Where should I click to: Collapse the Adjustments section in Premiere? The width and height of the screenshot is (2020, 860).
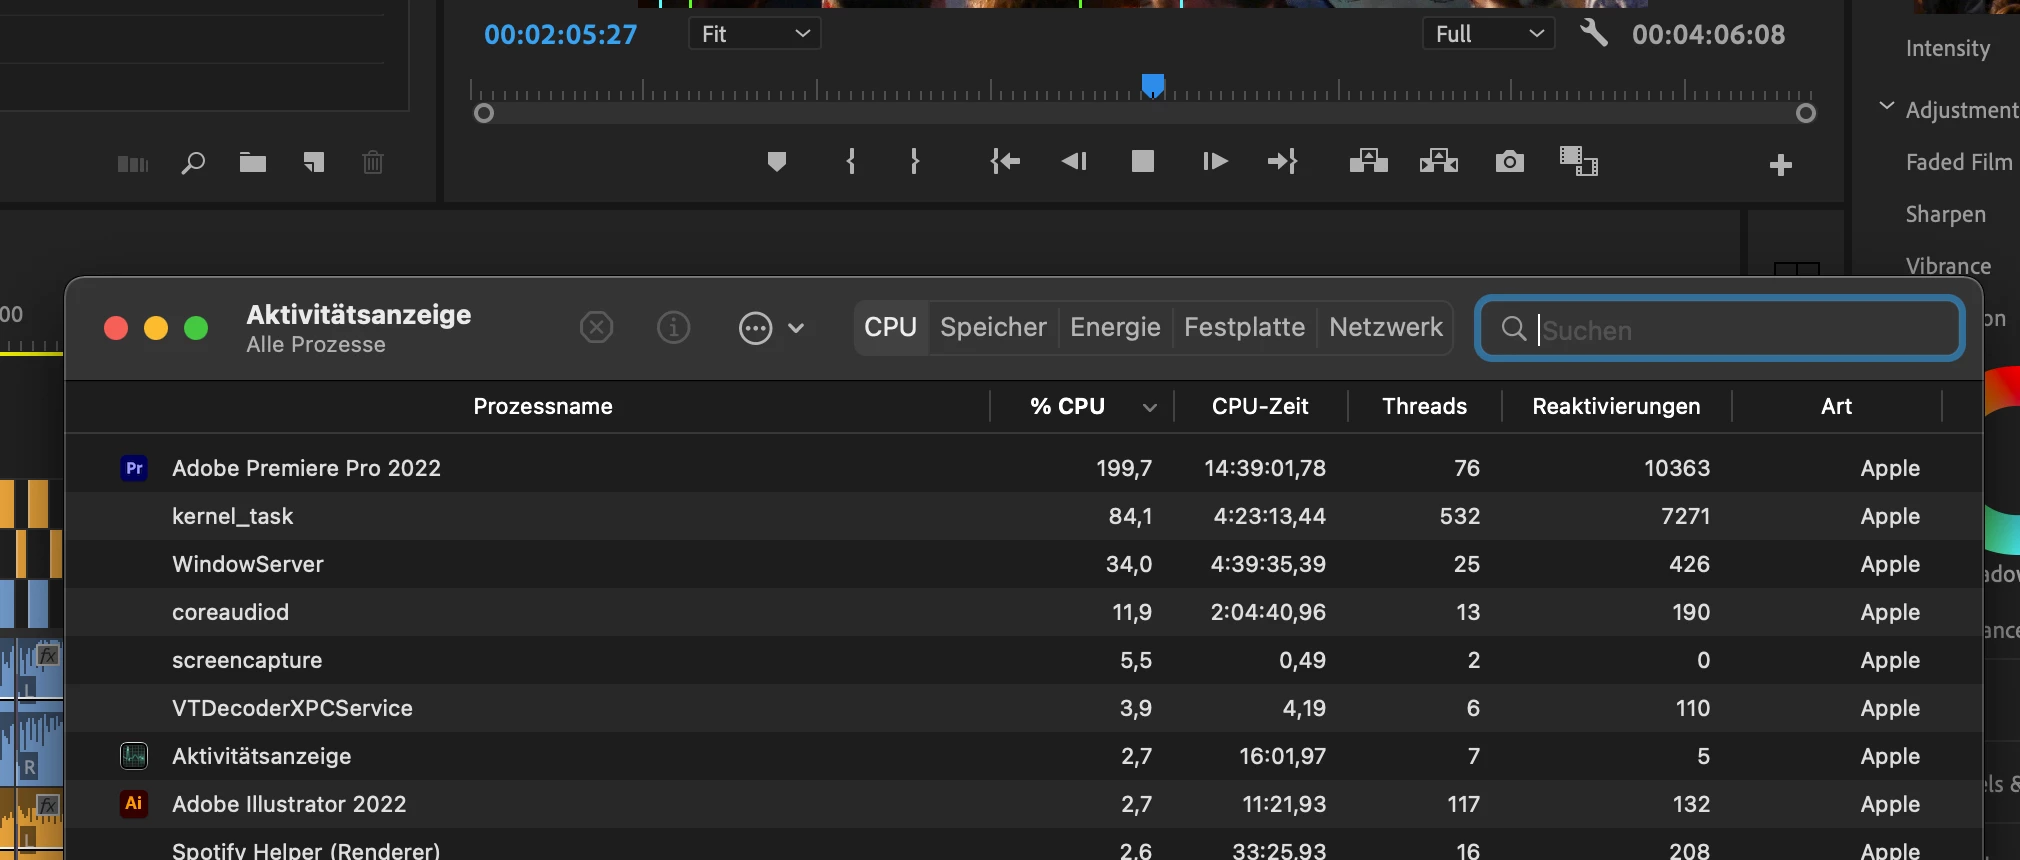(1886, 106)
